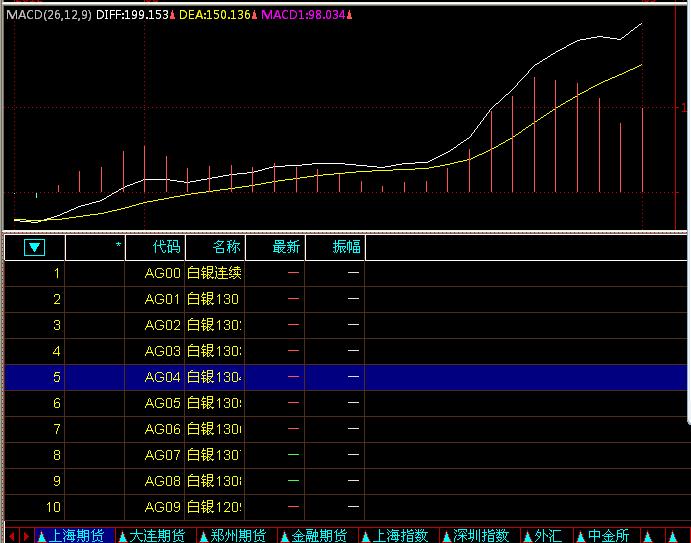Image resolution: width=691 pixels, height=543 pixels.
Task: Switch to the 郑州期货 tab
Action: click(238, 536)
